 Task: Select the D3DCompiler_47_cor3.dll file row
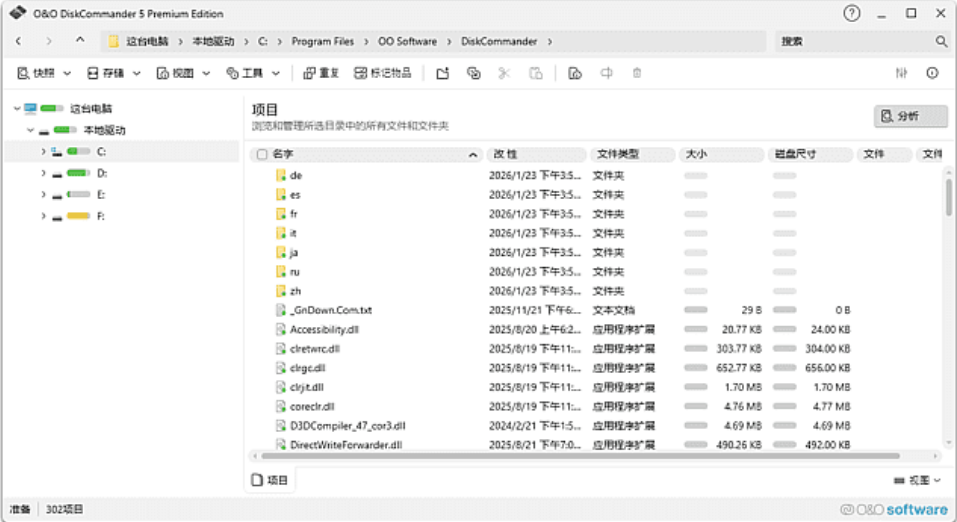pyautogui.click(x=595, y=426)
